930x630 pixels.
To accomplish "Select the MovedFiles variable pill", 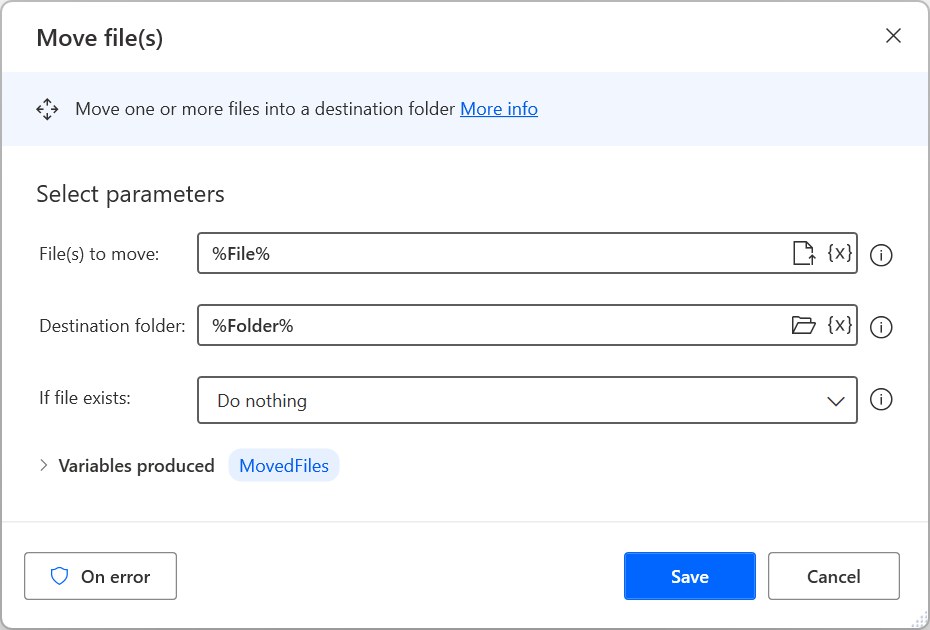I will click(x=284, y=465).
